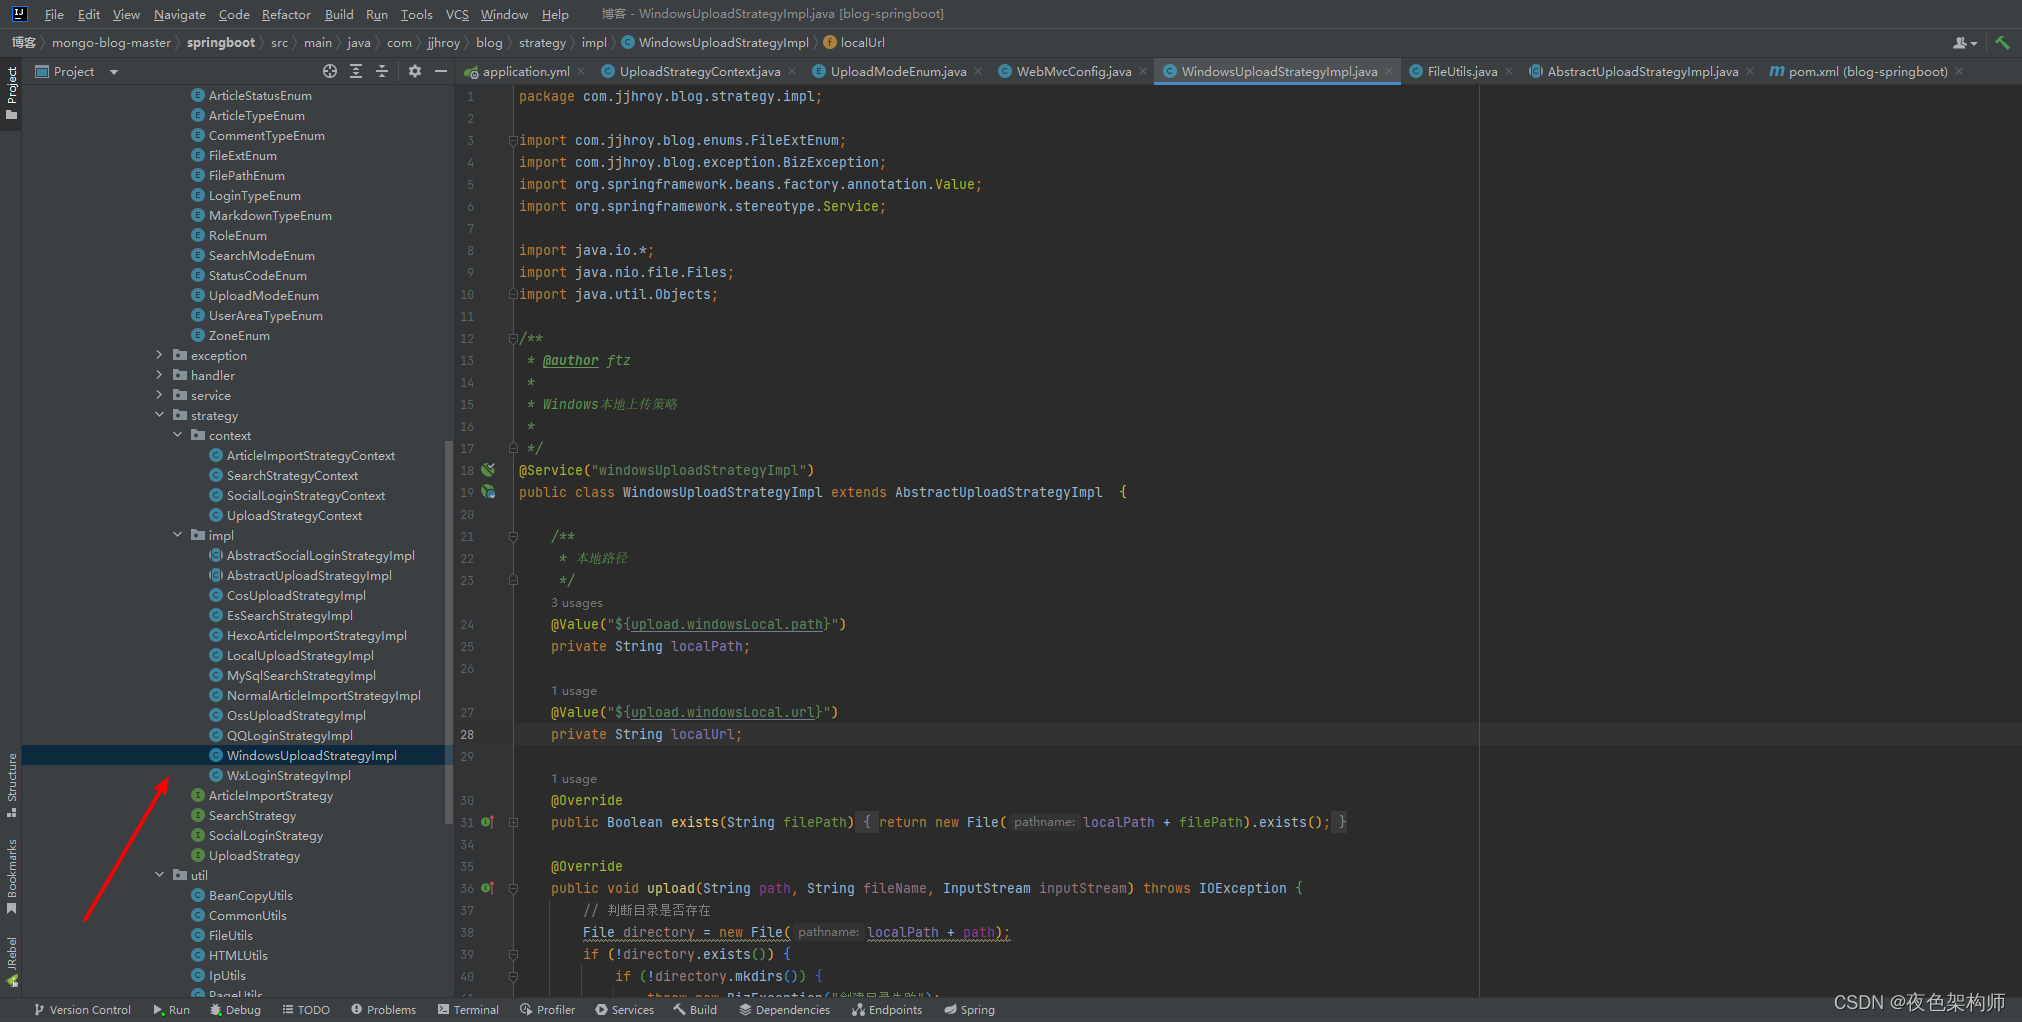This screenshot has width=2022, height=1022.
Task: Open the Refactor menu
Action: click(286, 14)
